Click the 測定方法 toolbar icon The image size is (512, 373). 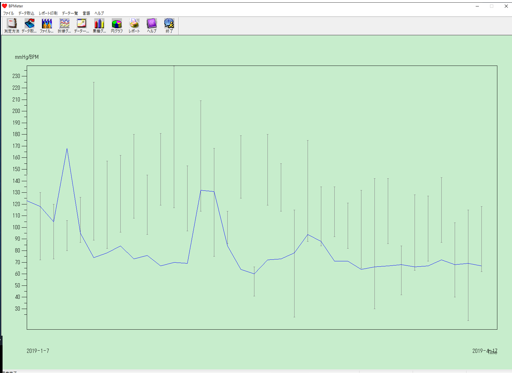coord(12,25)
